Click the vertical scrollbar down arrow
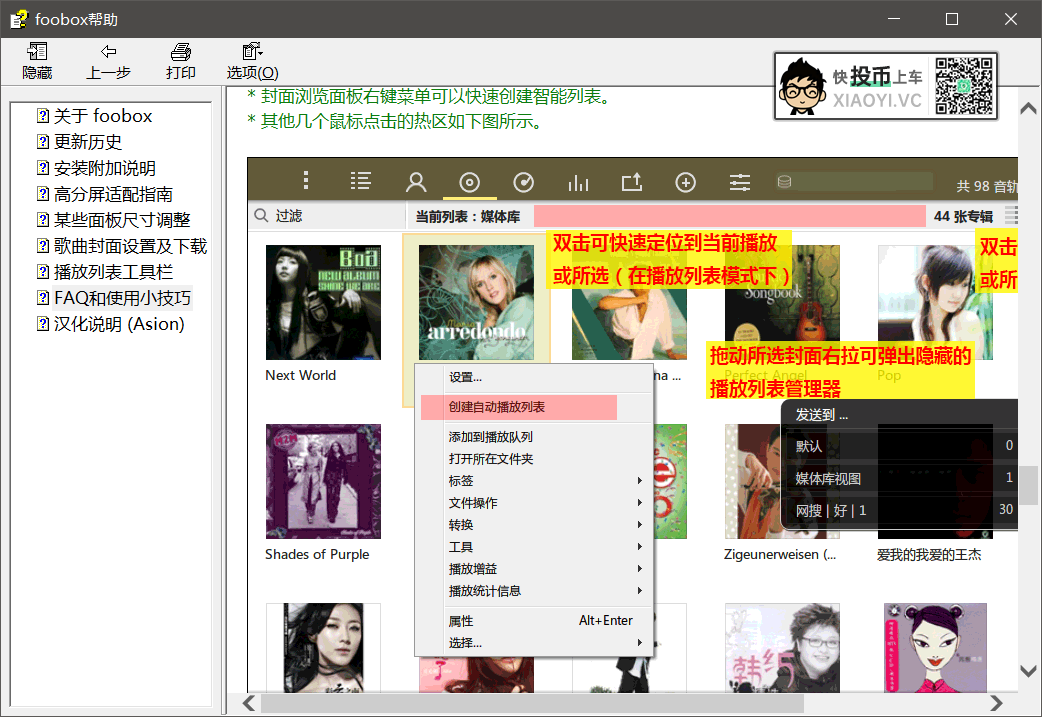Image resolution: width=1042 pixels, height=717 pixels. (x=1029, y=671)
